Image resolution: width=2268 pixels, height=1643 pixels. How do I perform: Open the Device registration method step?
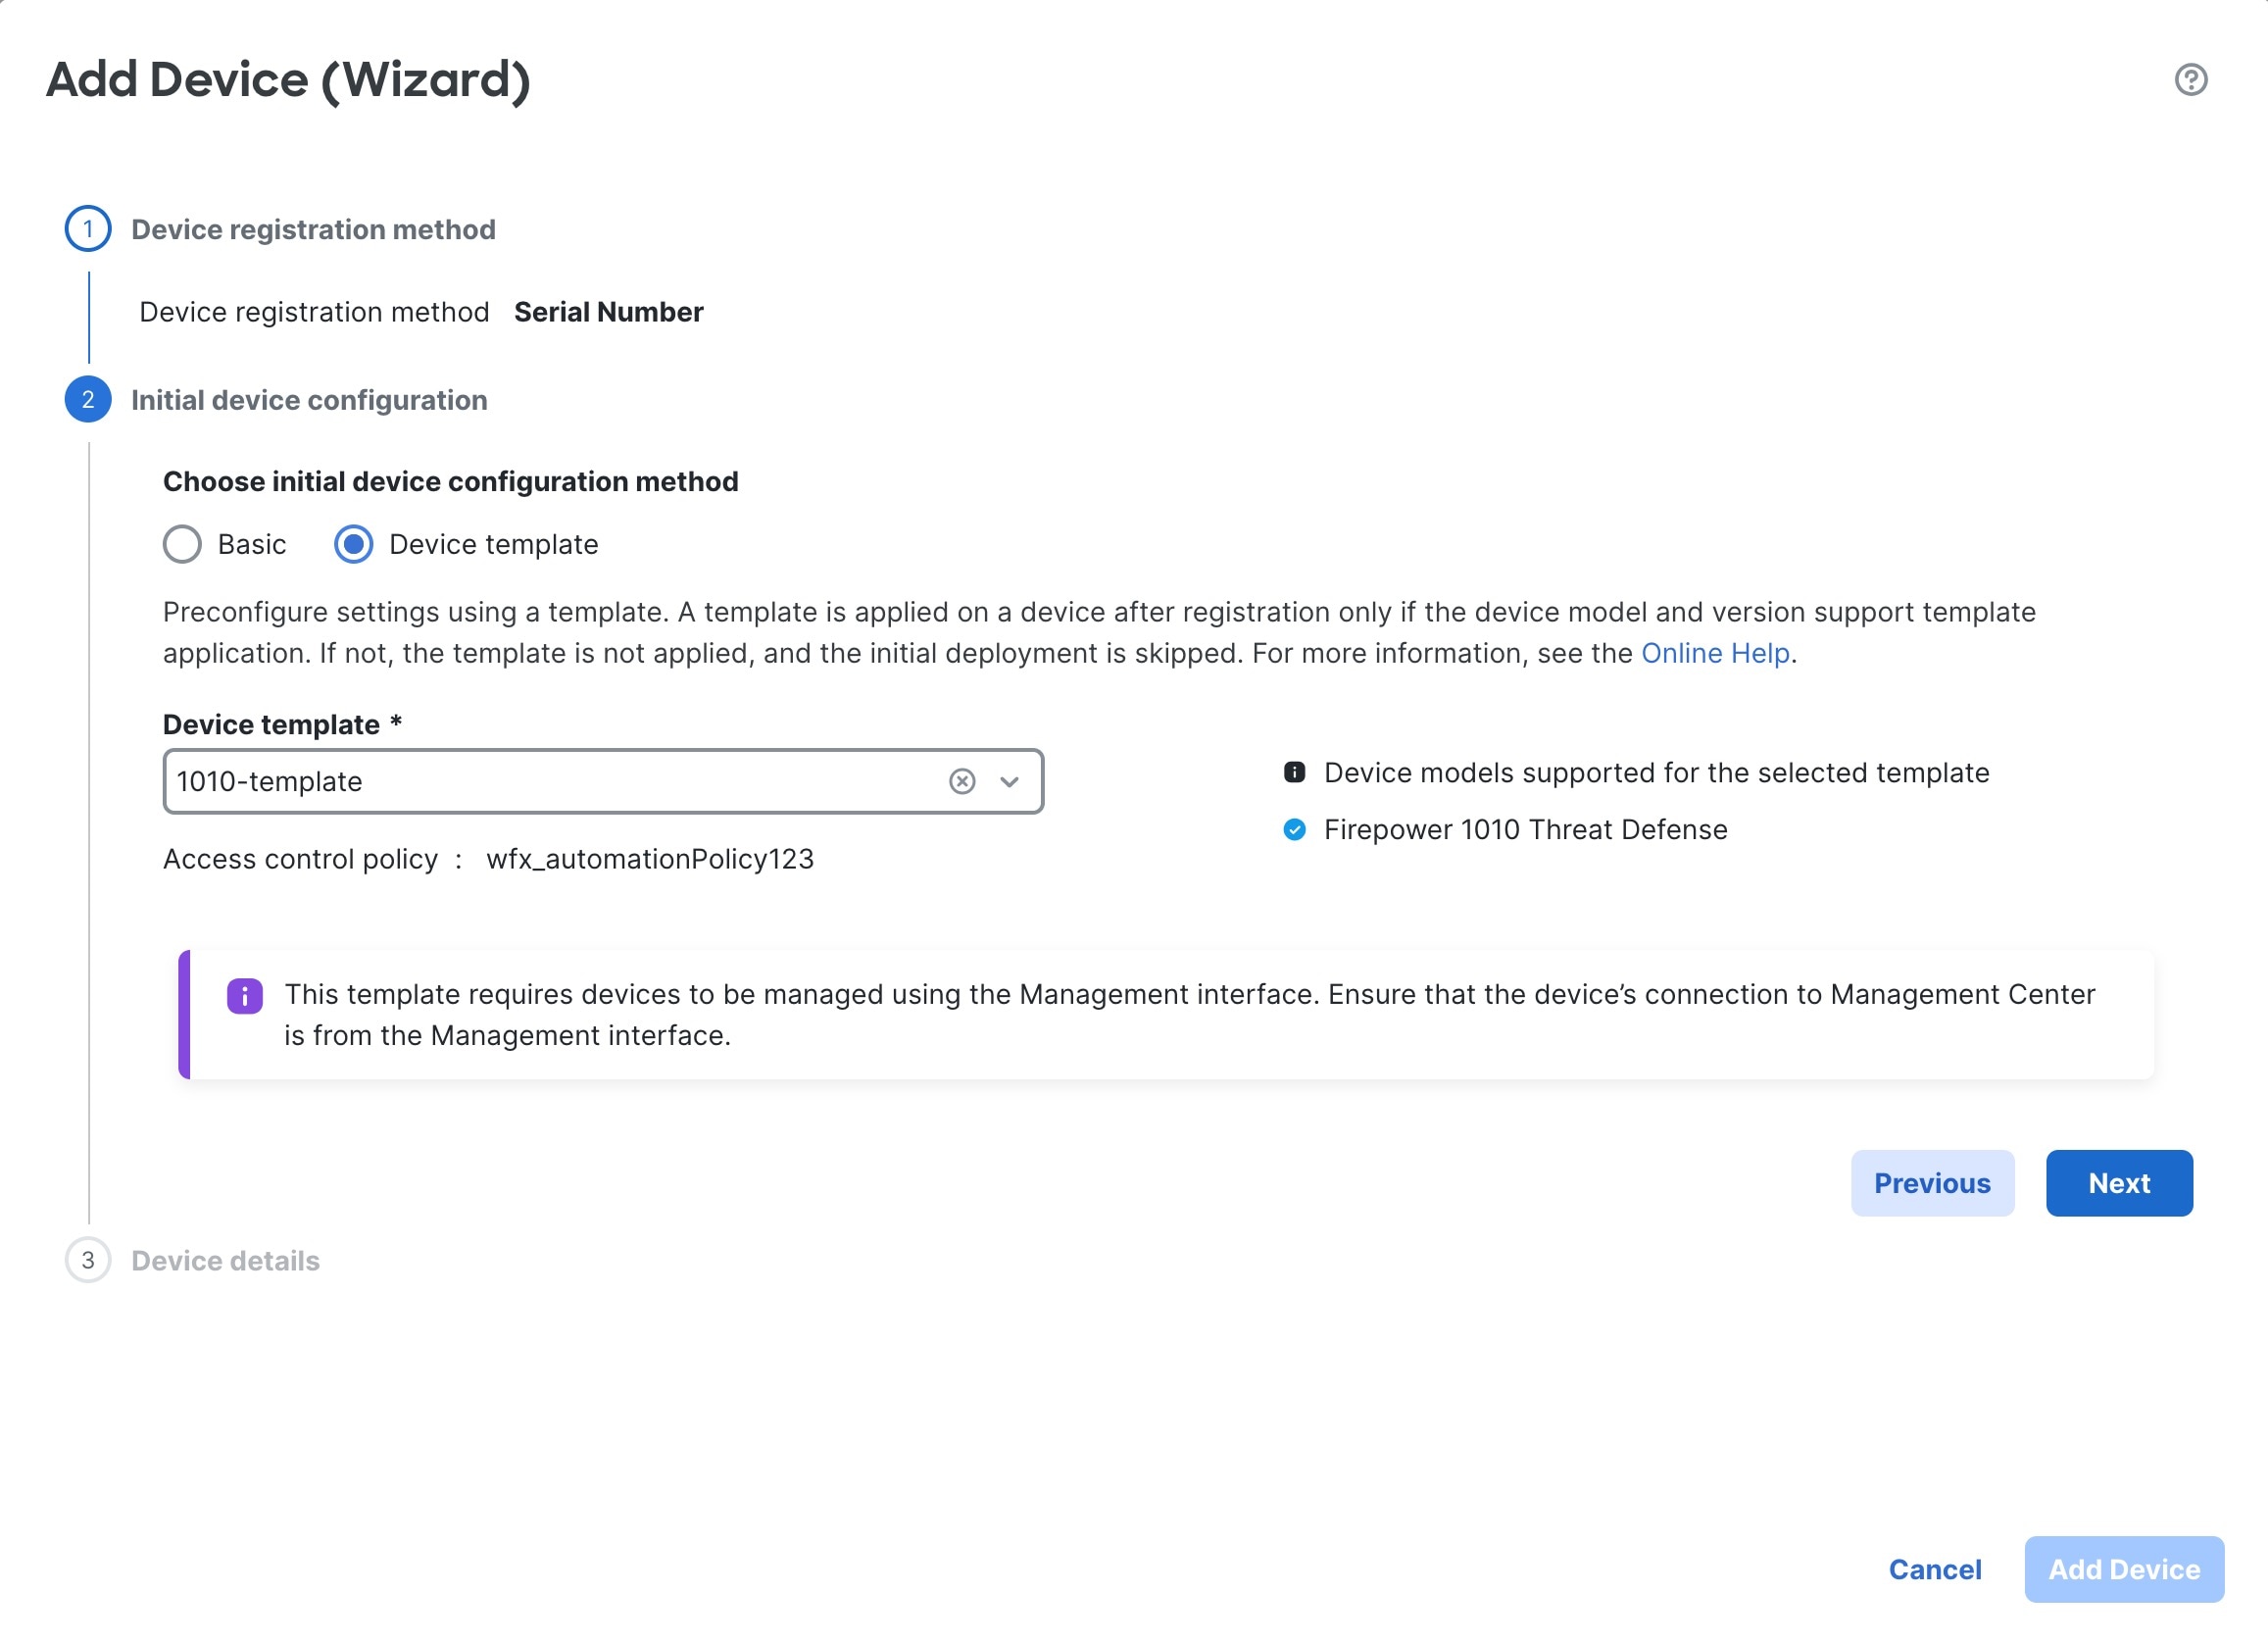click(x=313, y=230)
